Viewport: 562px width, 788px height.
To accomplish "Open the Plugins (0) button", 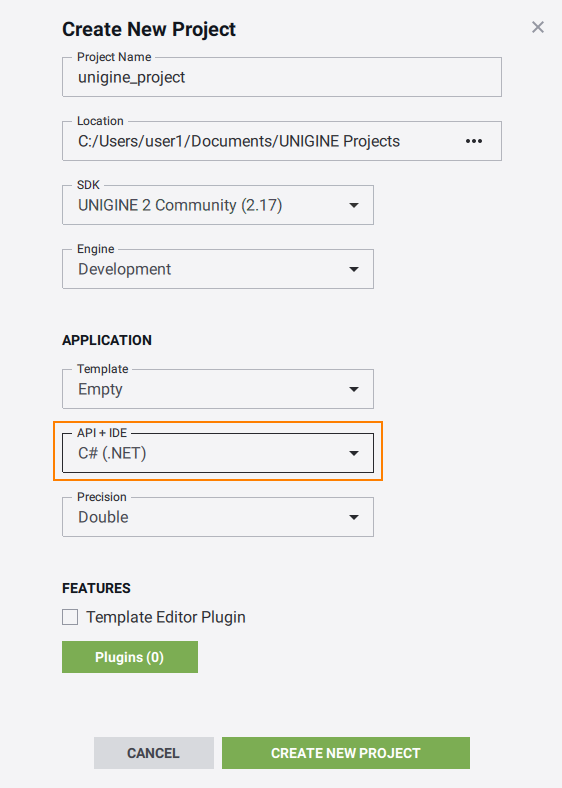I will tap(130, 657).
